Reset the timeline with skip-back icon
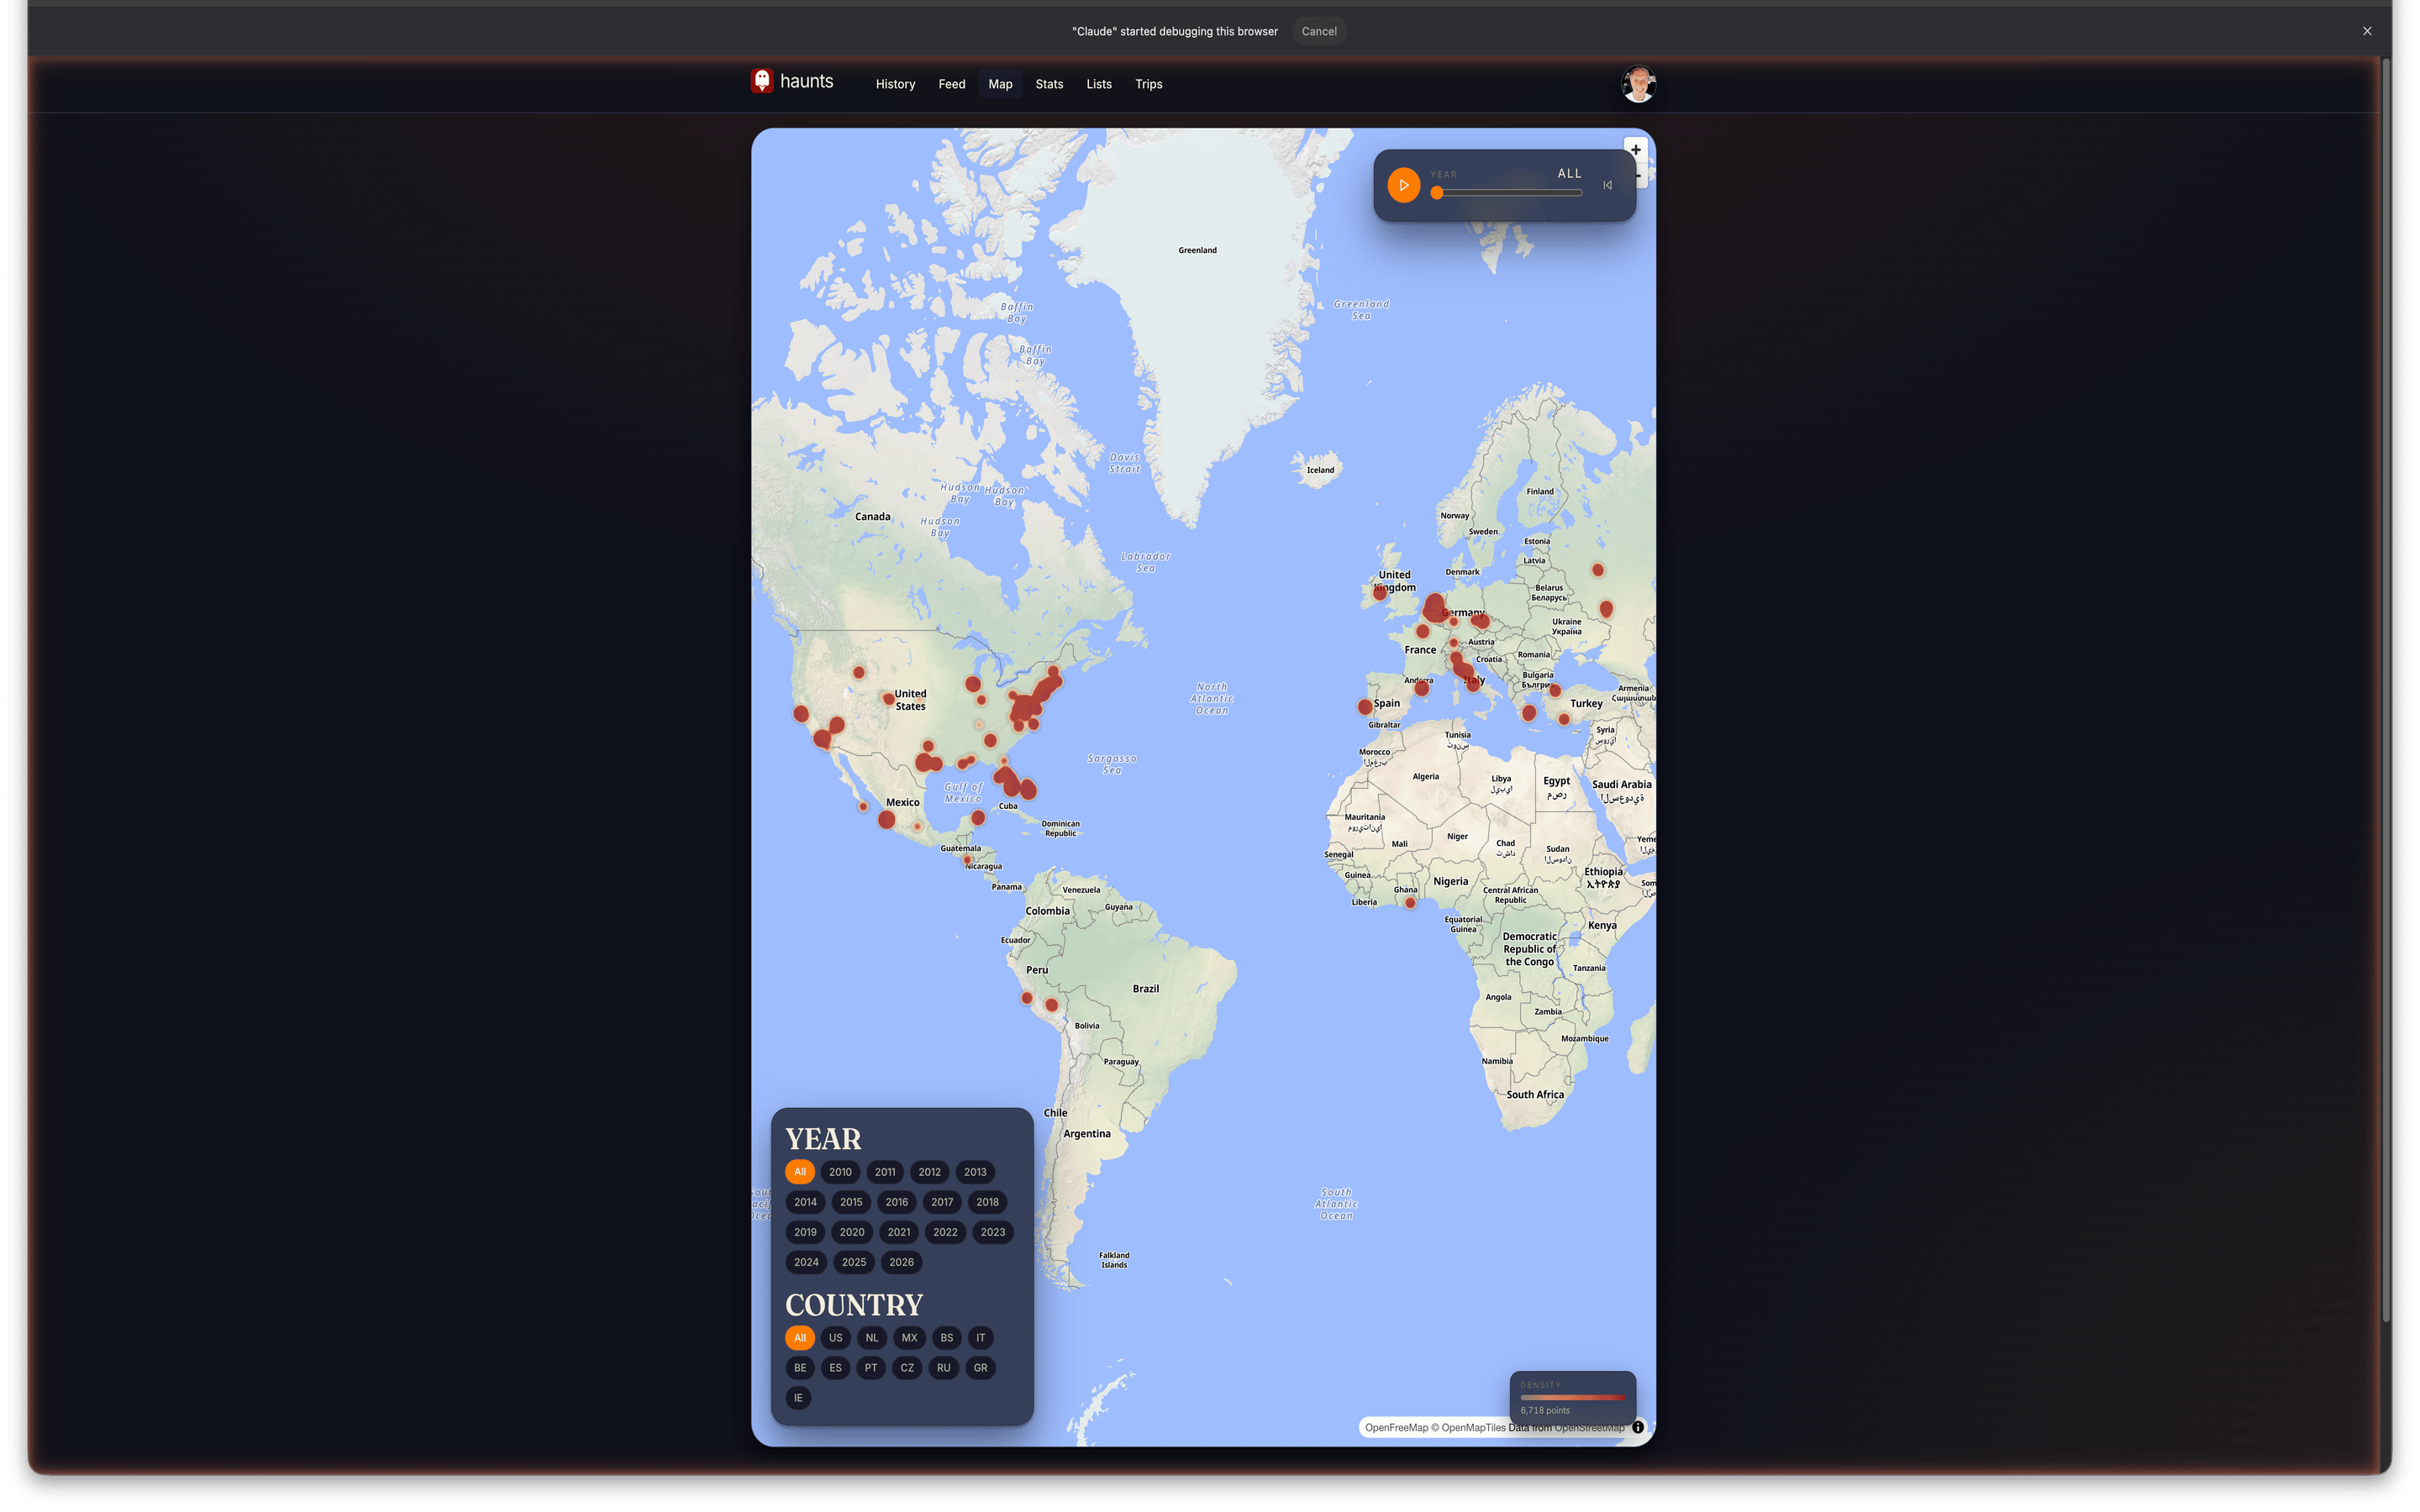The height and width of the screenshot is (1512, 2420). coord(1607,185)
